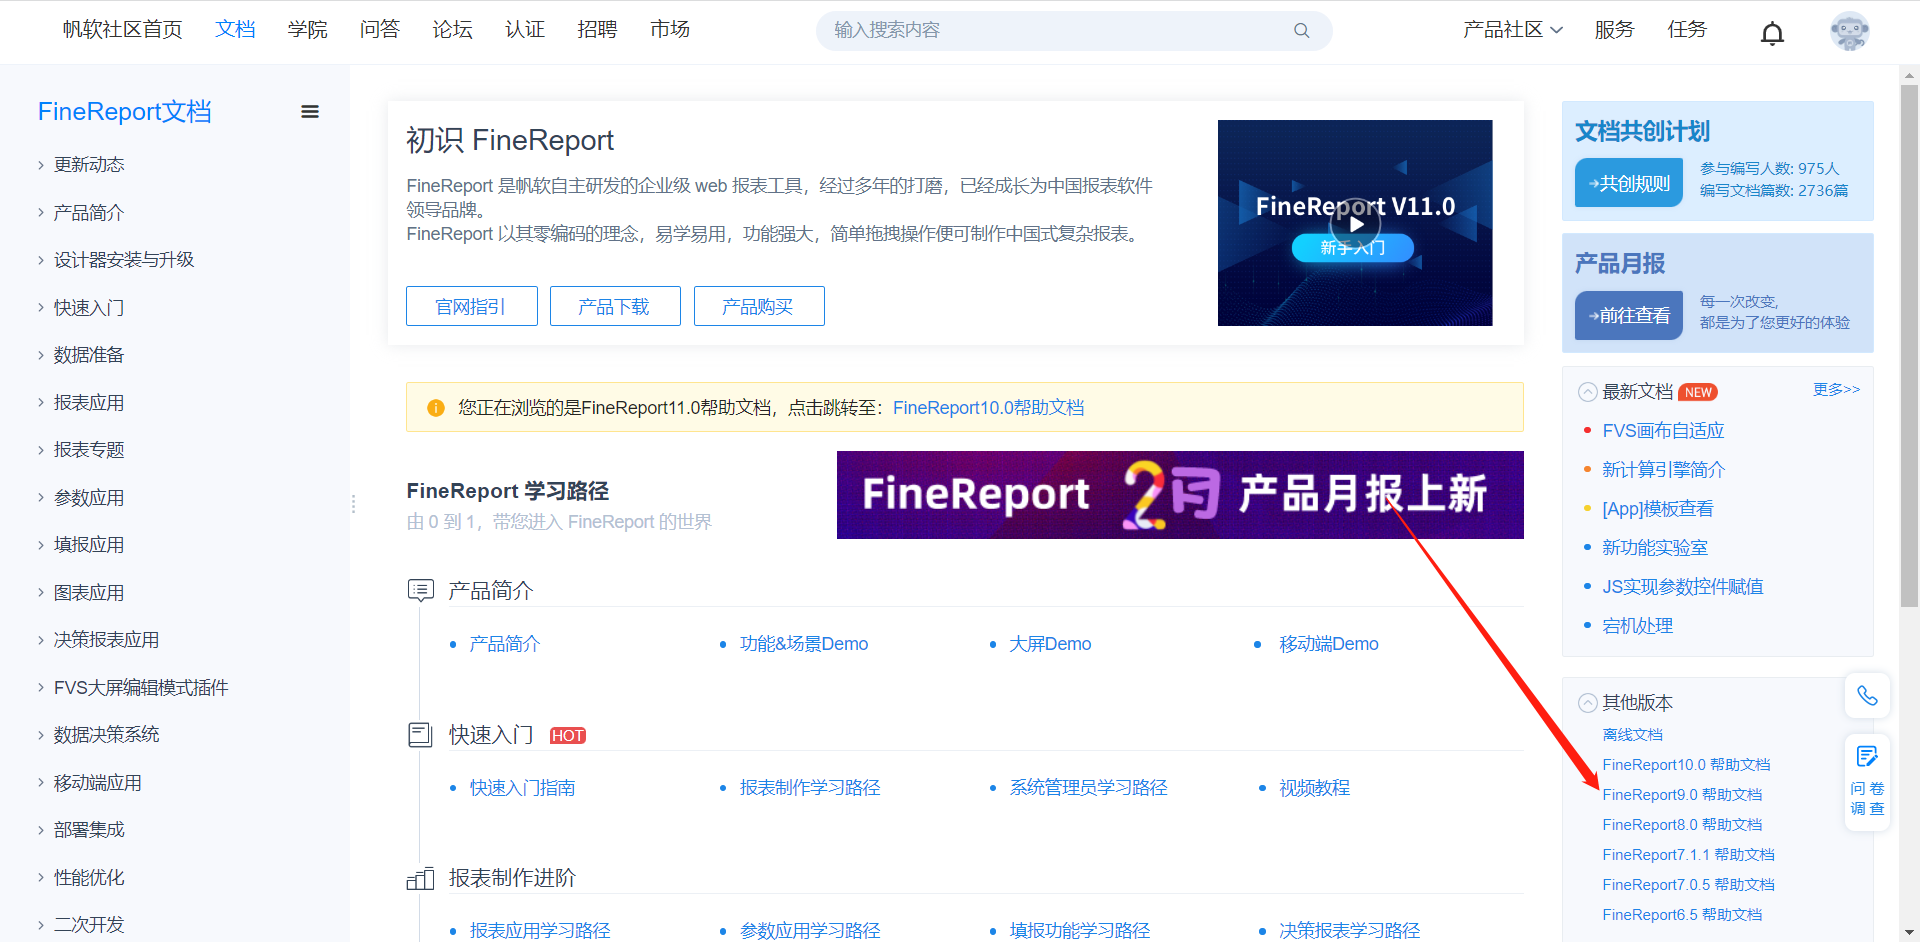Click the page vertical scrollbar
Viewport: 1920px width, 942px height.
click(x=1909, y=346)
